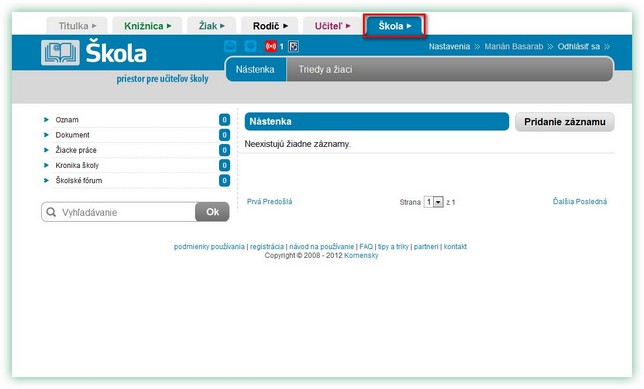Image resolution: width=644 pixels, height=389 pixels.
Task: Open the Knižnica top tab
Action: (x=147, y=26)
